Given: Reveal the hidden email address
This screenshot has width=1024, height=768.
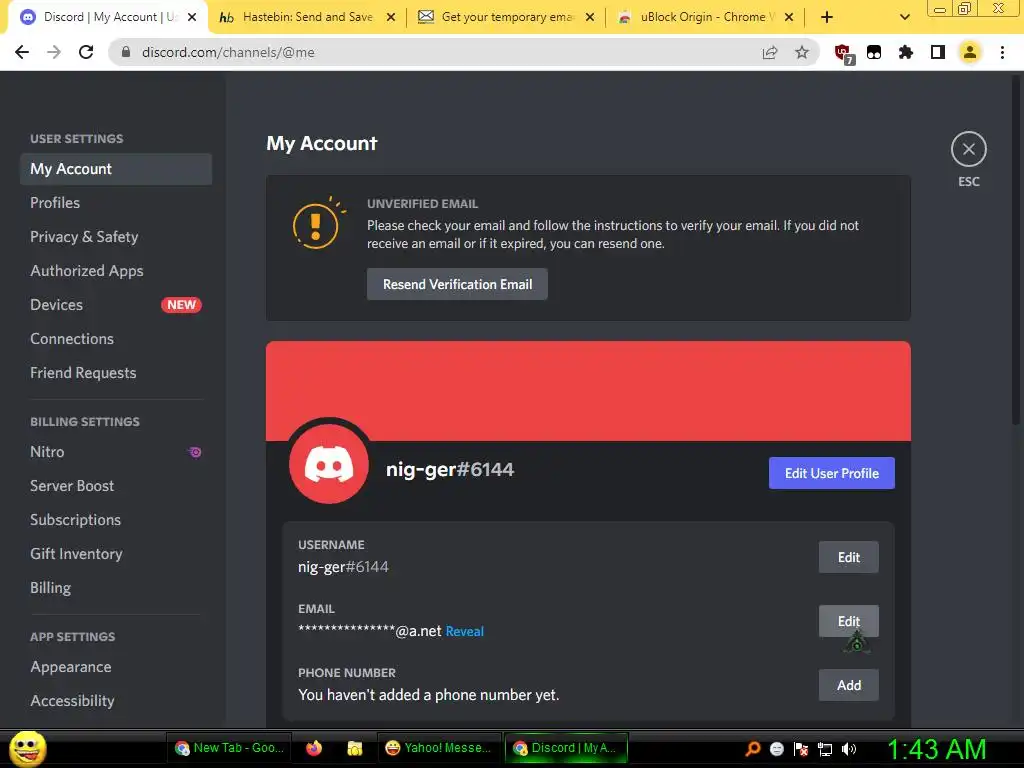Looking at the screenshot, I should click(x=464, y=631).
